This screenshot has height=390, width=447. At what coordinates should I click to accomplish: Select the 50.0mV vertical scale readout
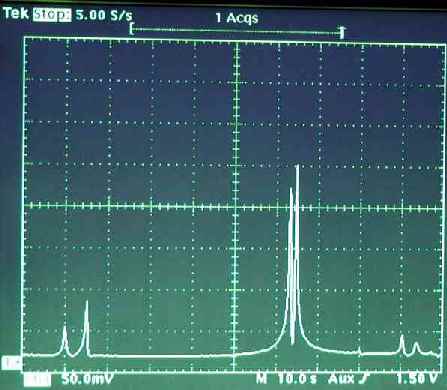(x=87, y=379)
